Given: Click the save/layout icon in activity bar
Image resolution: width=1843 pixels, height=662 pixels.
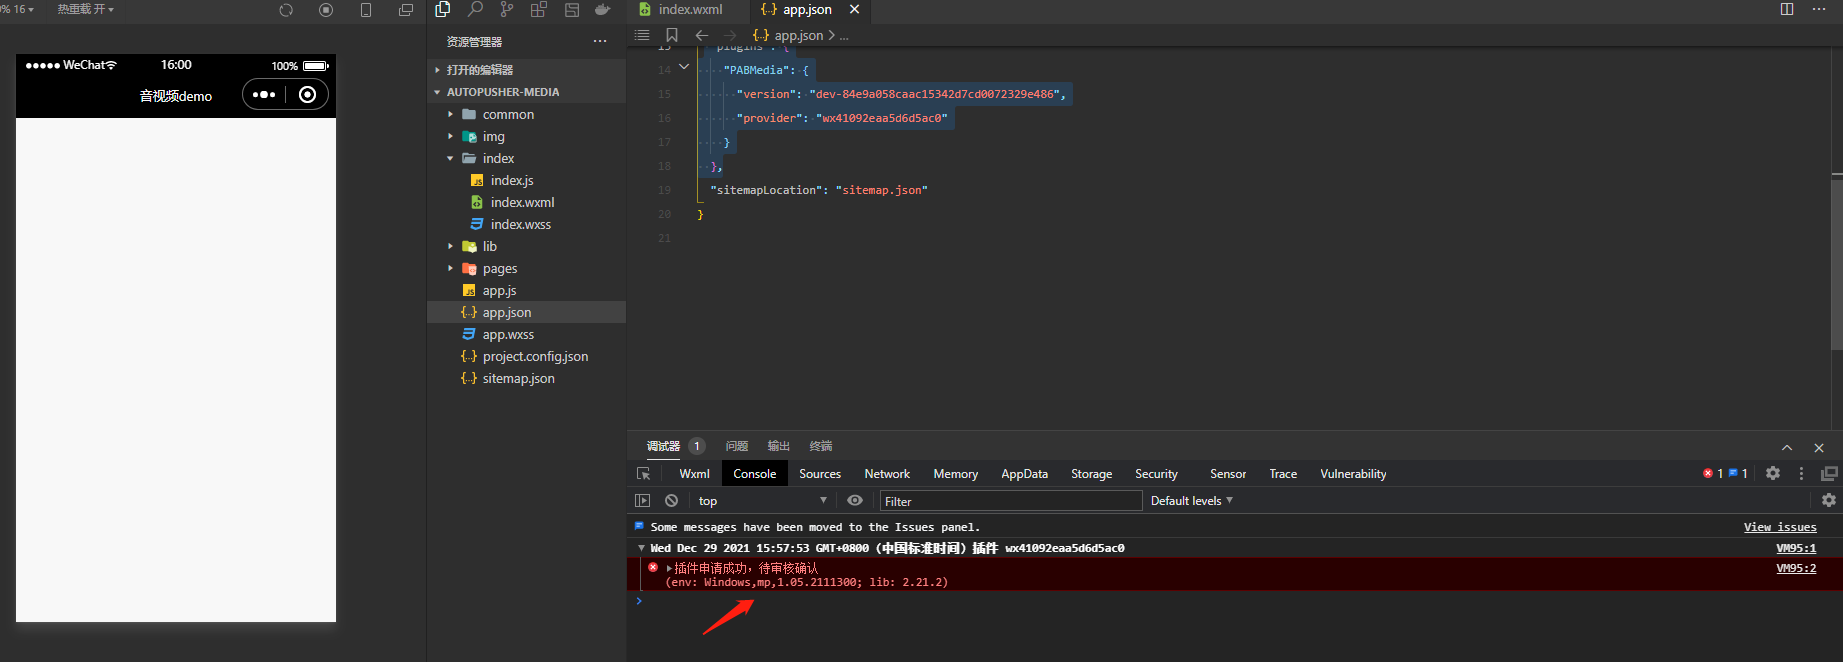Looking at the screenshot, I should click(572, 9).
